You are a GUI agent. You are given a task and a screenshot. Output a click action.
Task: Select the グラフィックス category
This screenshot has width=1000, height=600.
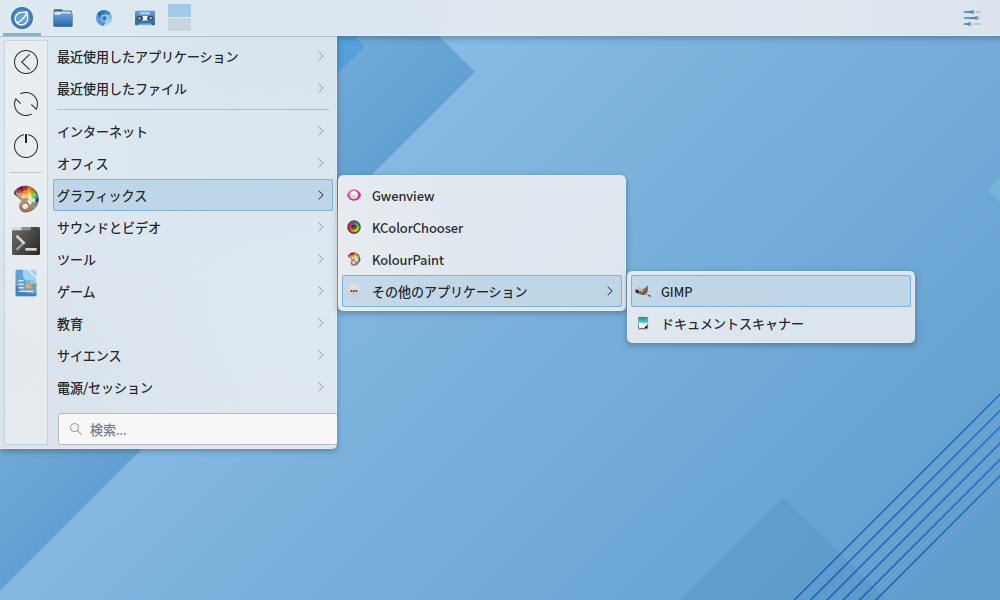193,195
